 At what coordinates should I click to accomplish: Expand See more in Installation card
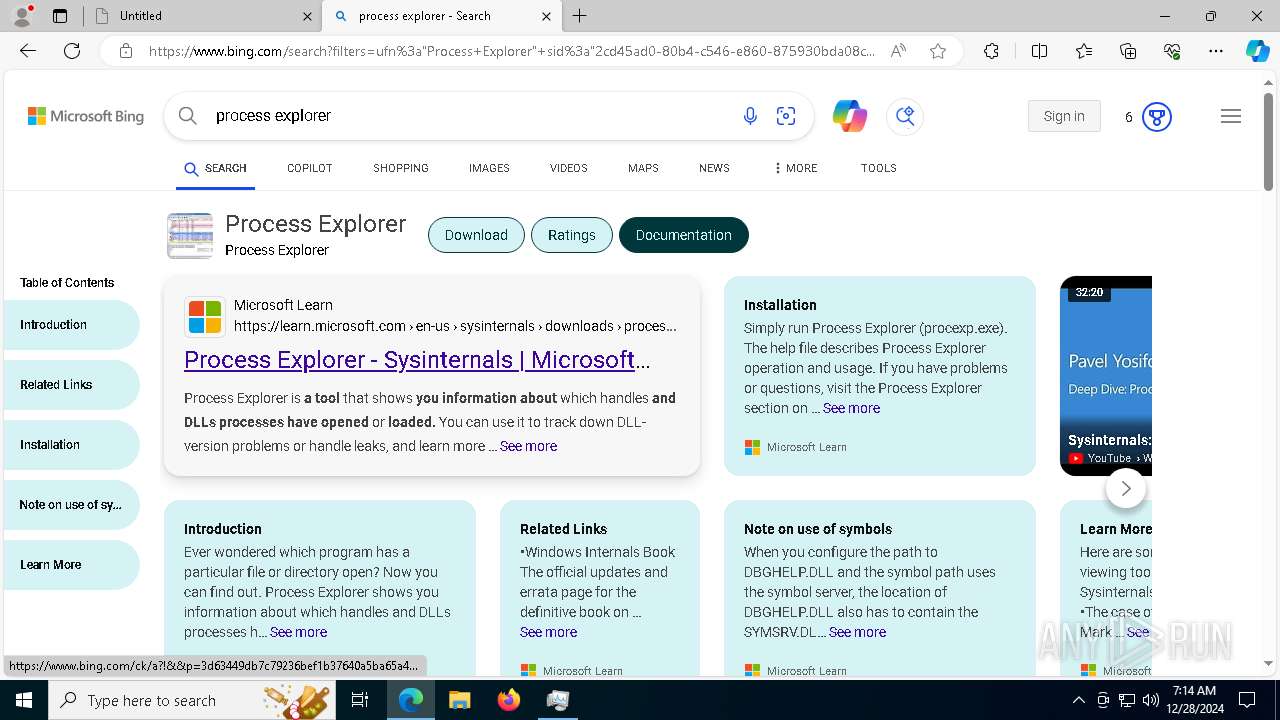coord(851,408)
